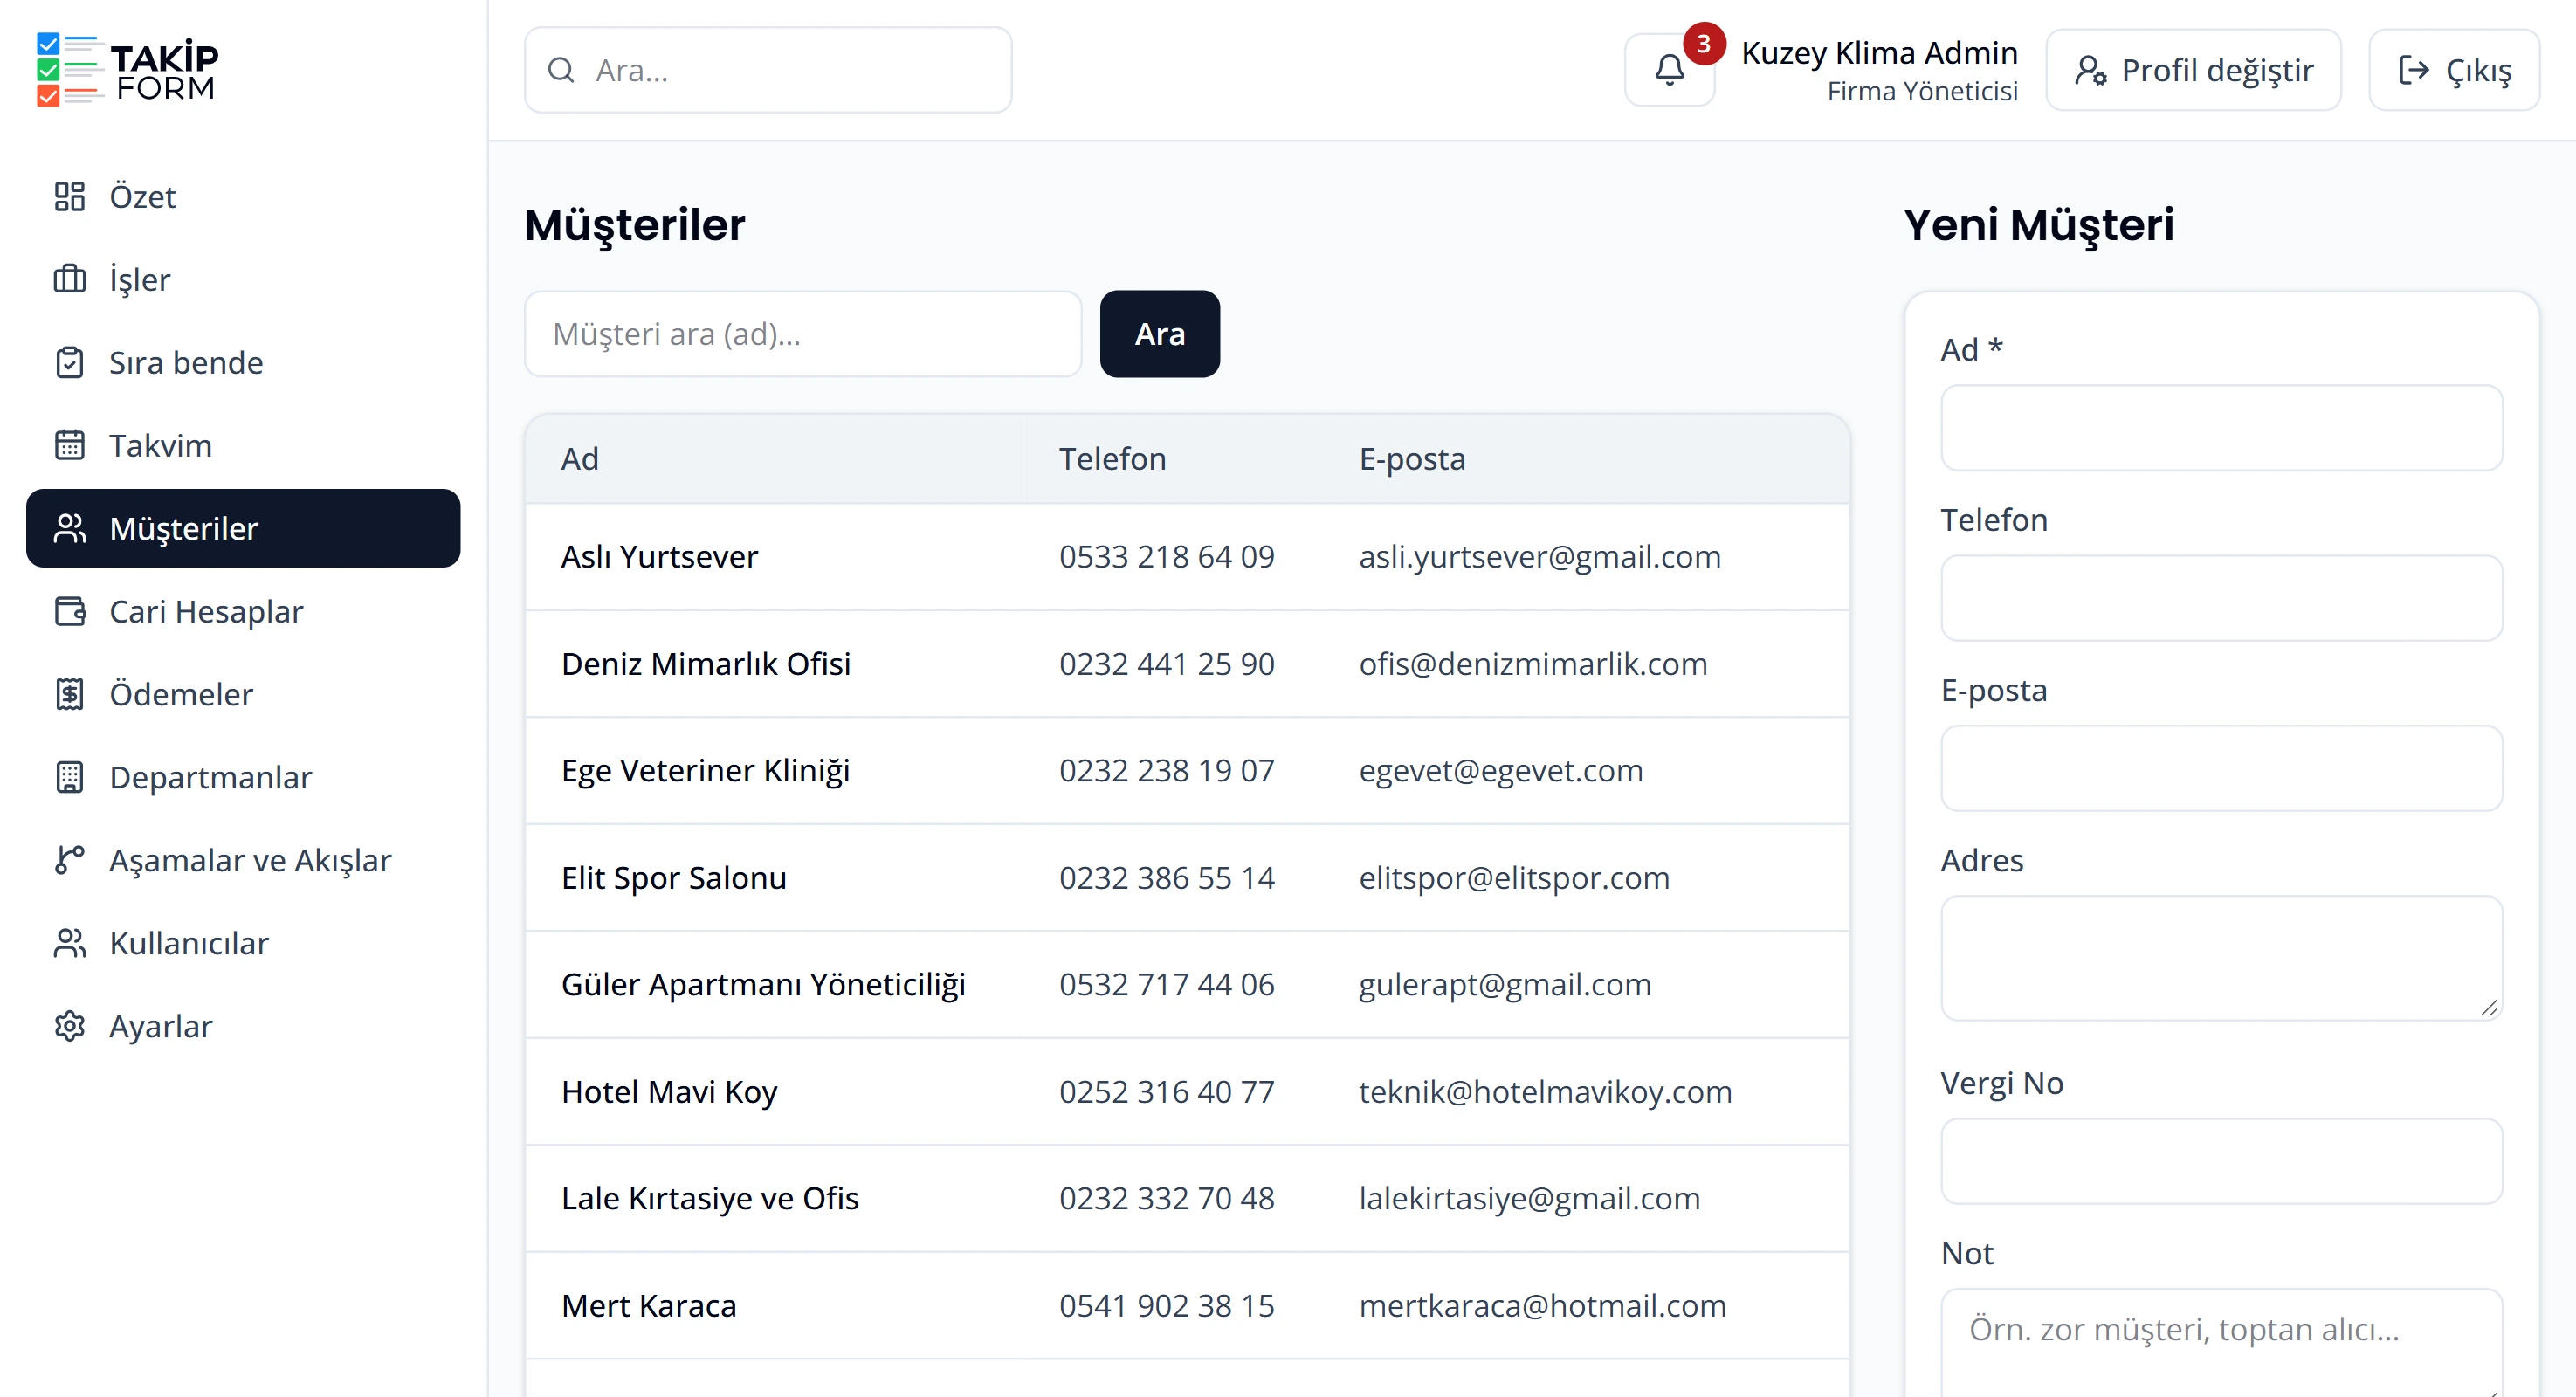
Task: Click Kuzey Klima Admin user name
Action: tap(1879, 52)
